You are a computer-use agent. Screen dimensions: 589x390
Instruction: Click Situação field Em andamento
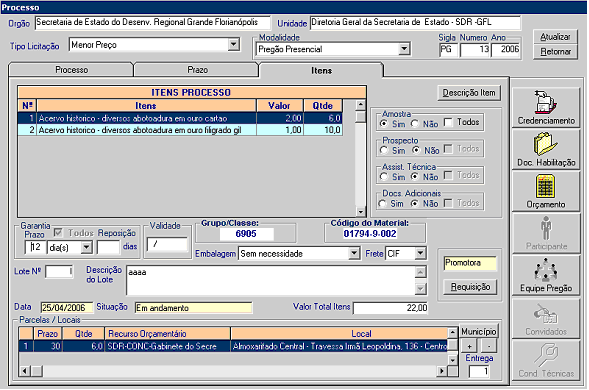[193, 308]
